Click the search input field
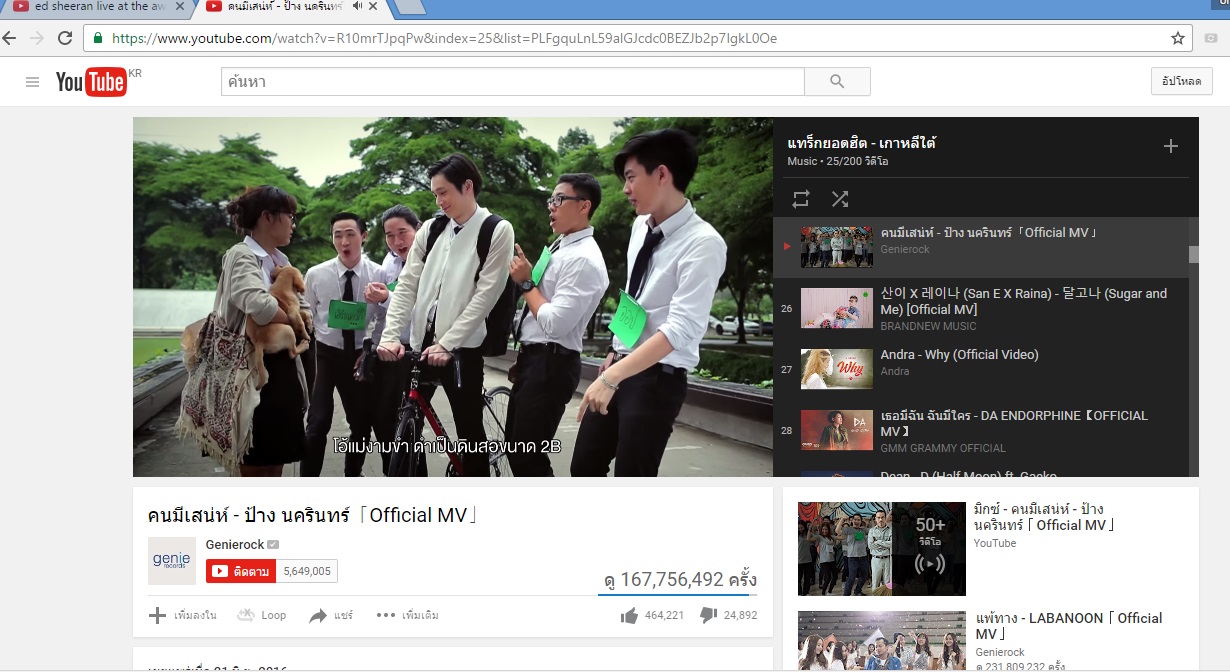This screenshot has height=672, width=1230. 512,82
